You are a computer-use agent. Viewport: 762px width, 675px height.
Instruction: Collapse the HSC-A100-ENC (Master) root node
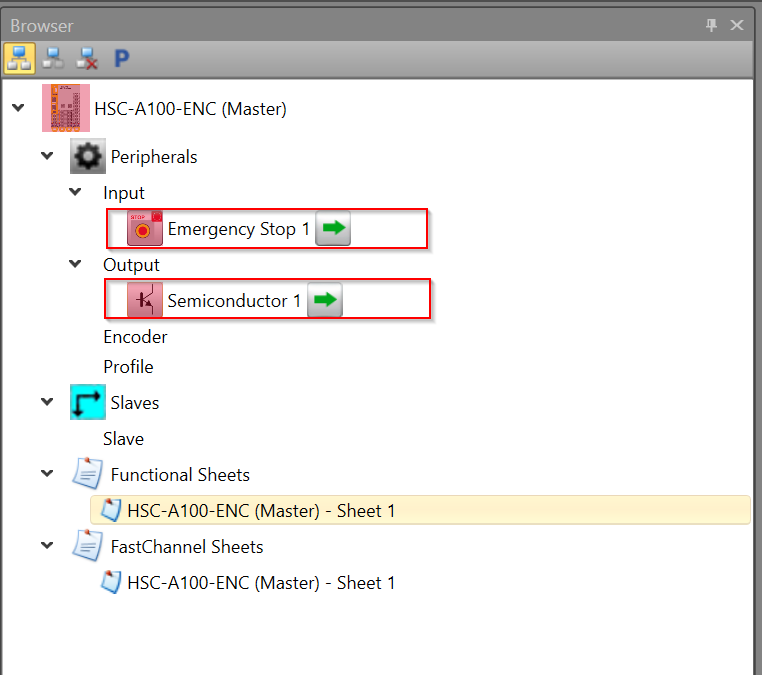click(18, 107)
